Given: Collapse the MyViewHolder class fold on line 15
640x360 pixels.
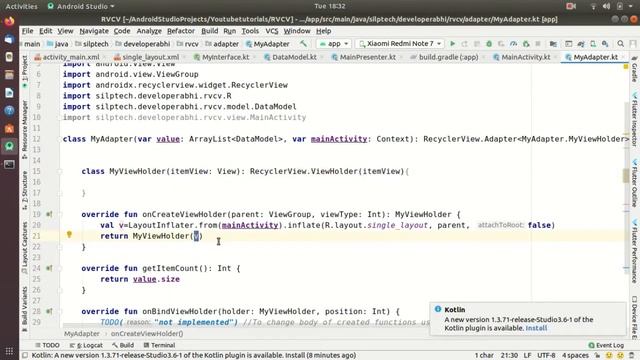Looking at the screenshot, I should tap(60, 171).
